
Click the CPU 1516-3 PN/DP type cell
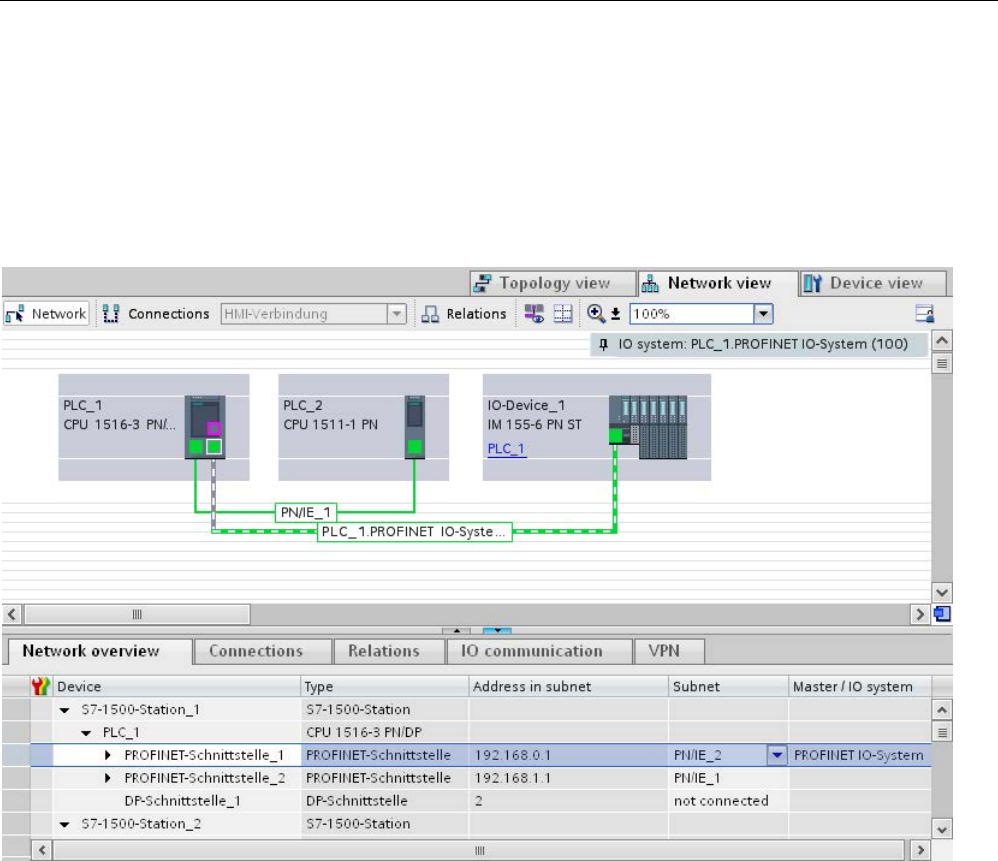(384, 732)
